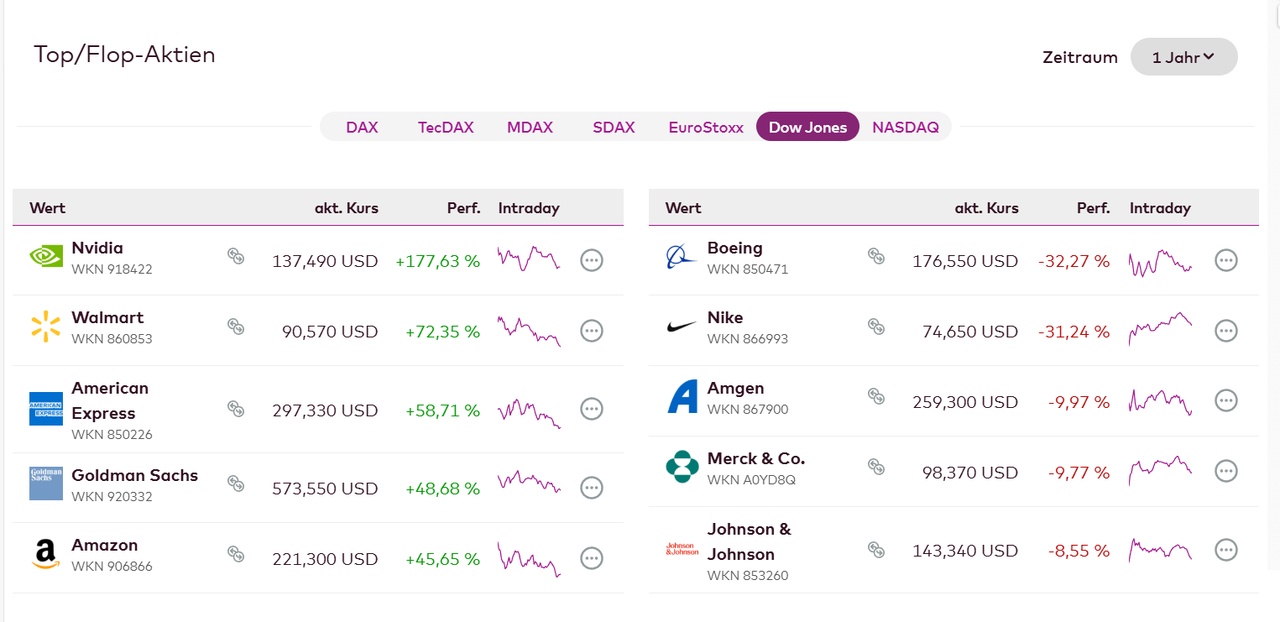Select the TecDAX index tab
Viewport: 1280px width, 622px height.
446,127
